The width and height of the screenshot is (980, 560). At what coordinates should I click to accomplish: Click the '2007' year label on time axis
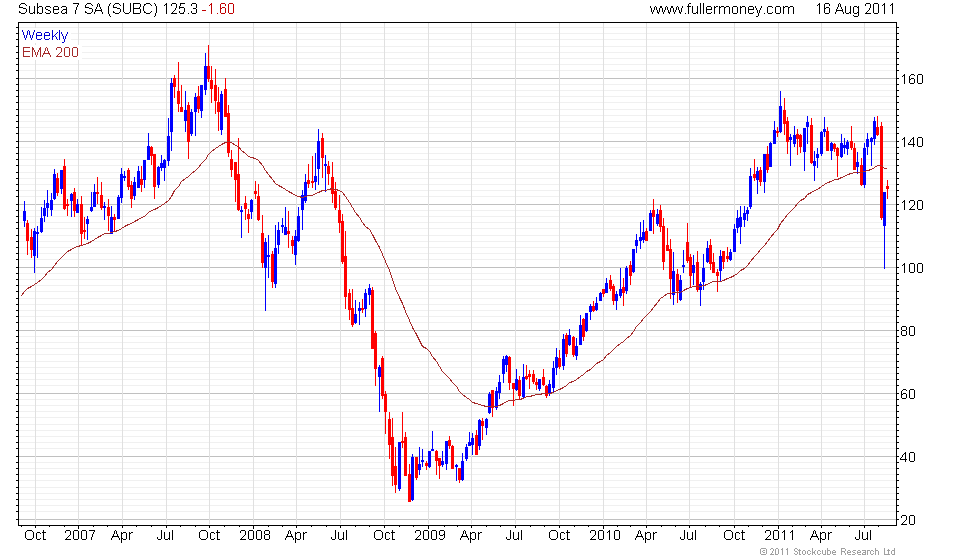coord(79,536)
